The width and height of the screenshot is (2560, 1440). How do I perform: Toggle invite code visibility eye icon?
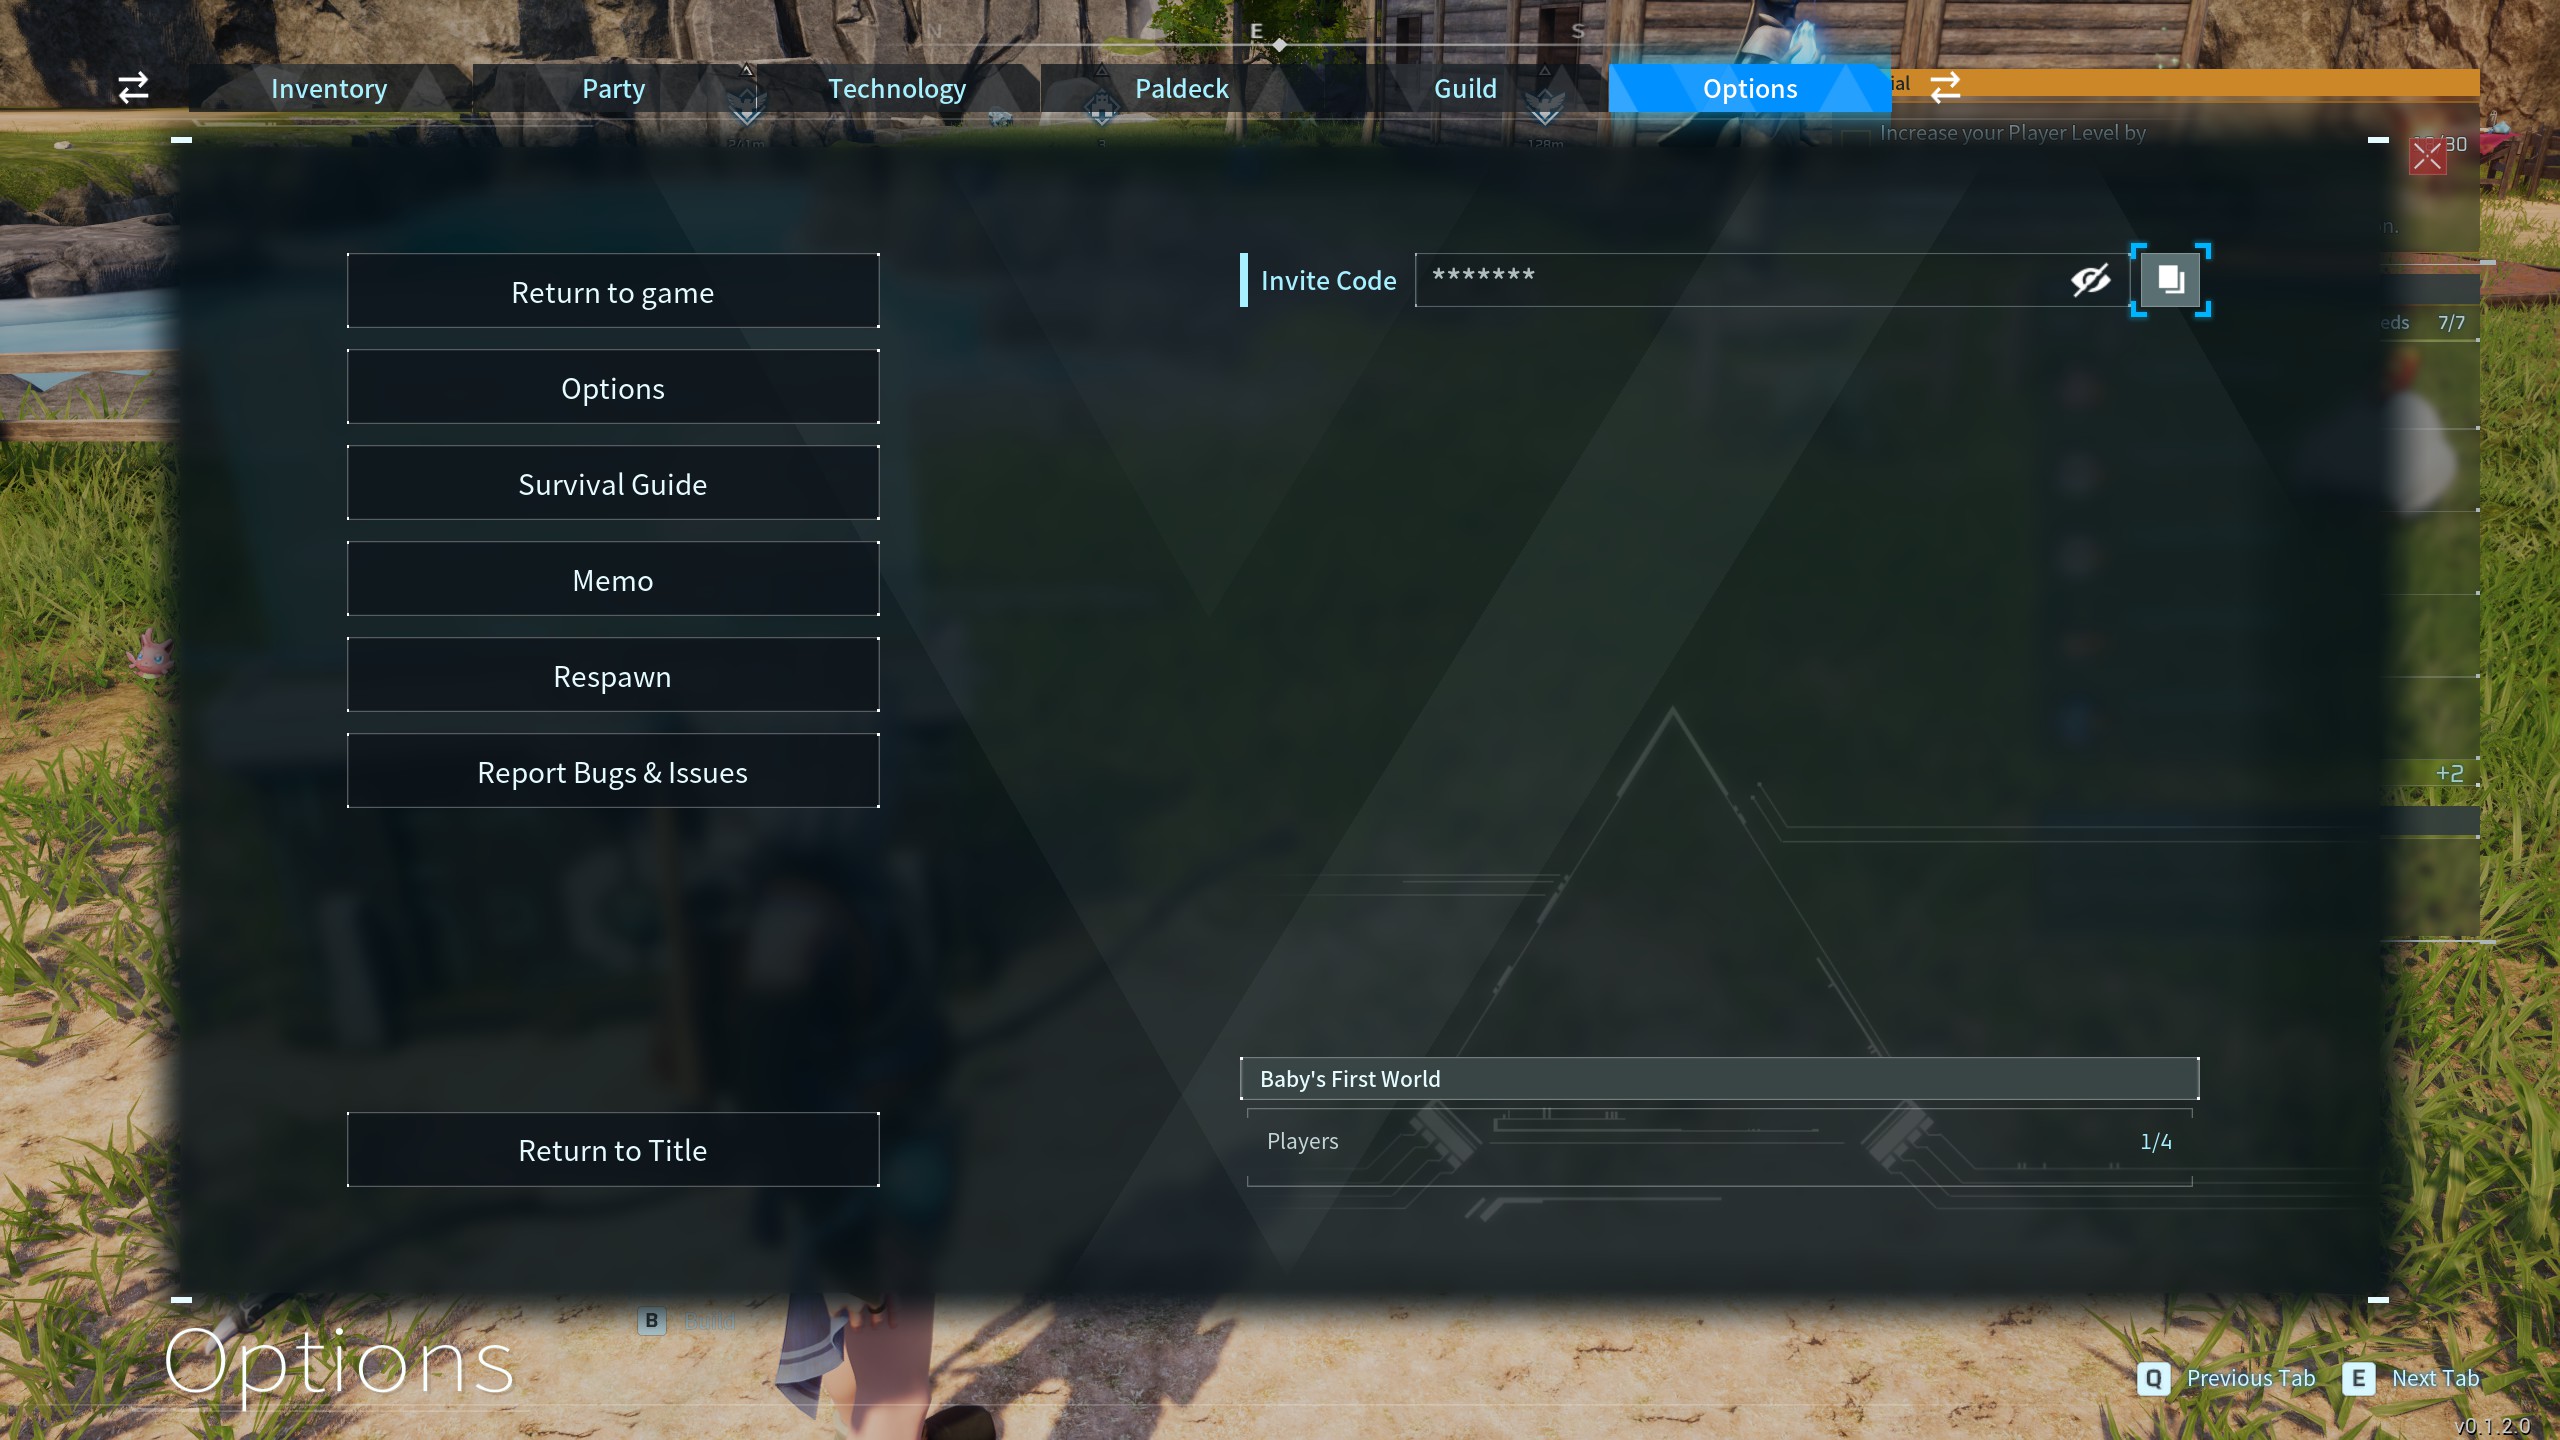tap(2091, 278)
